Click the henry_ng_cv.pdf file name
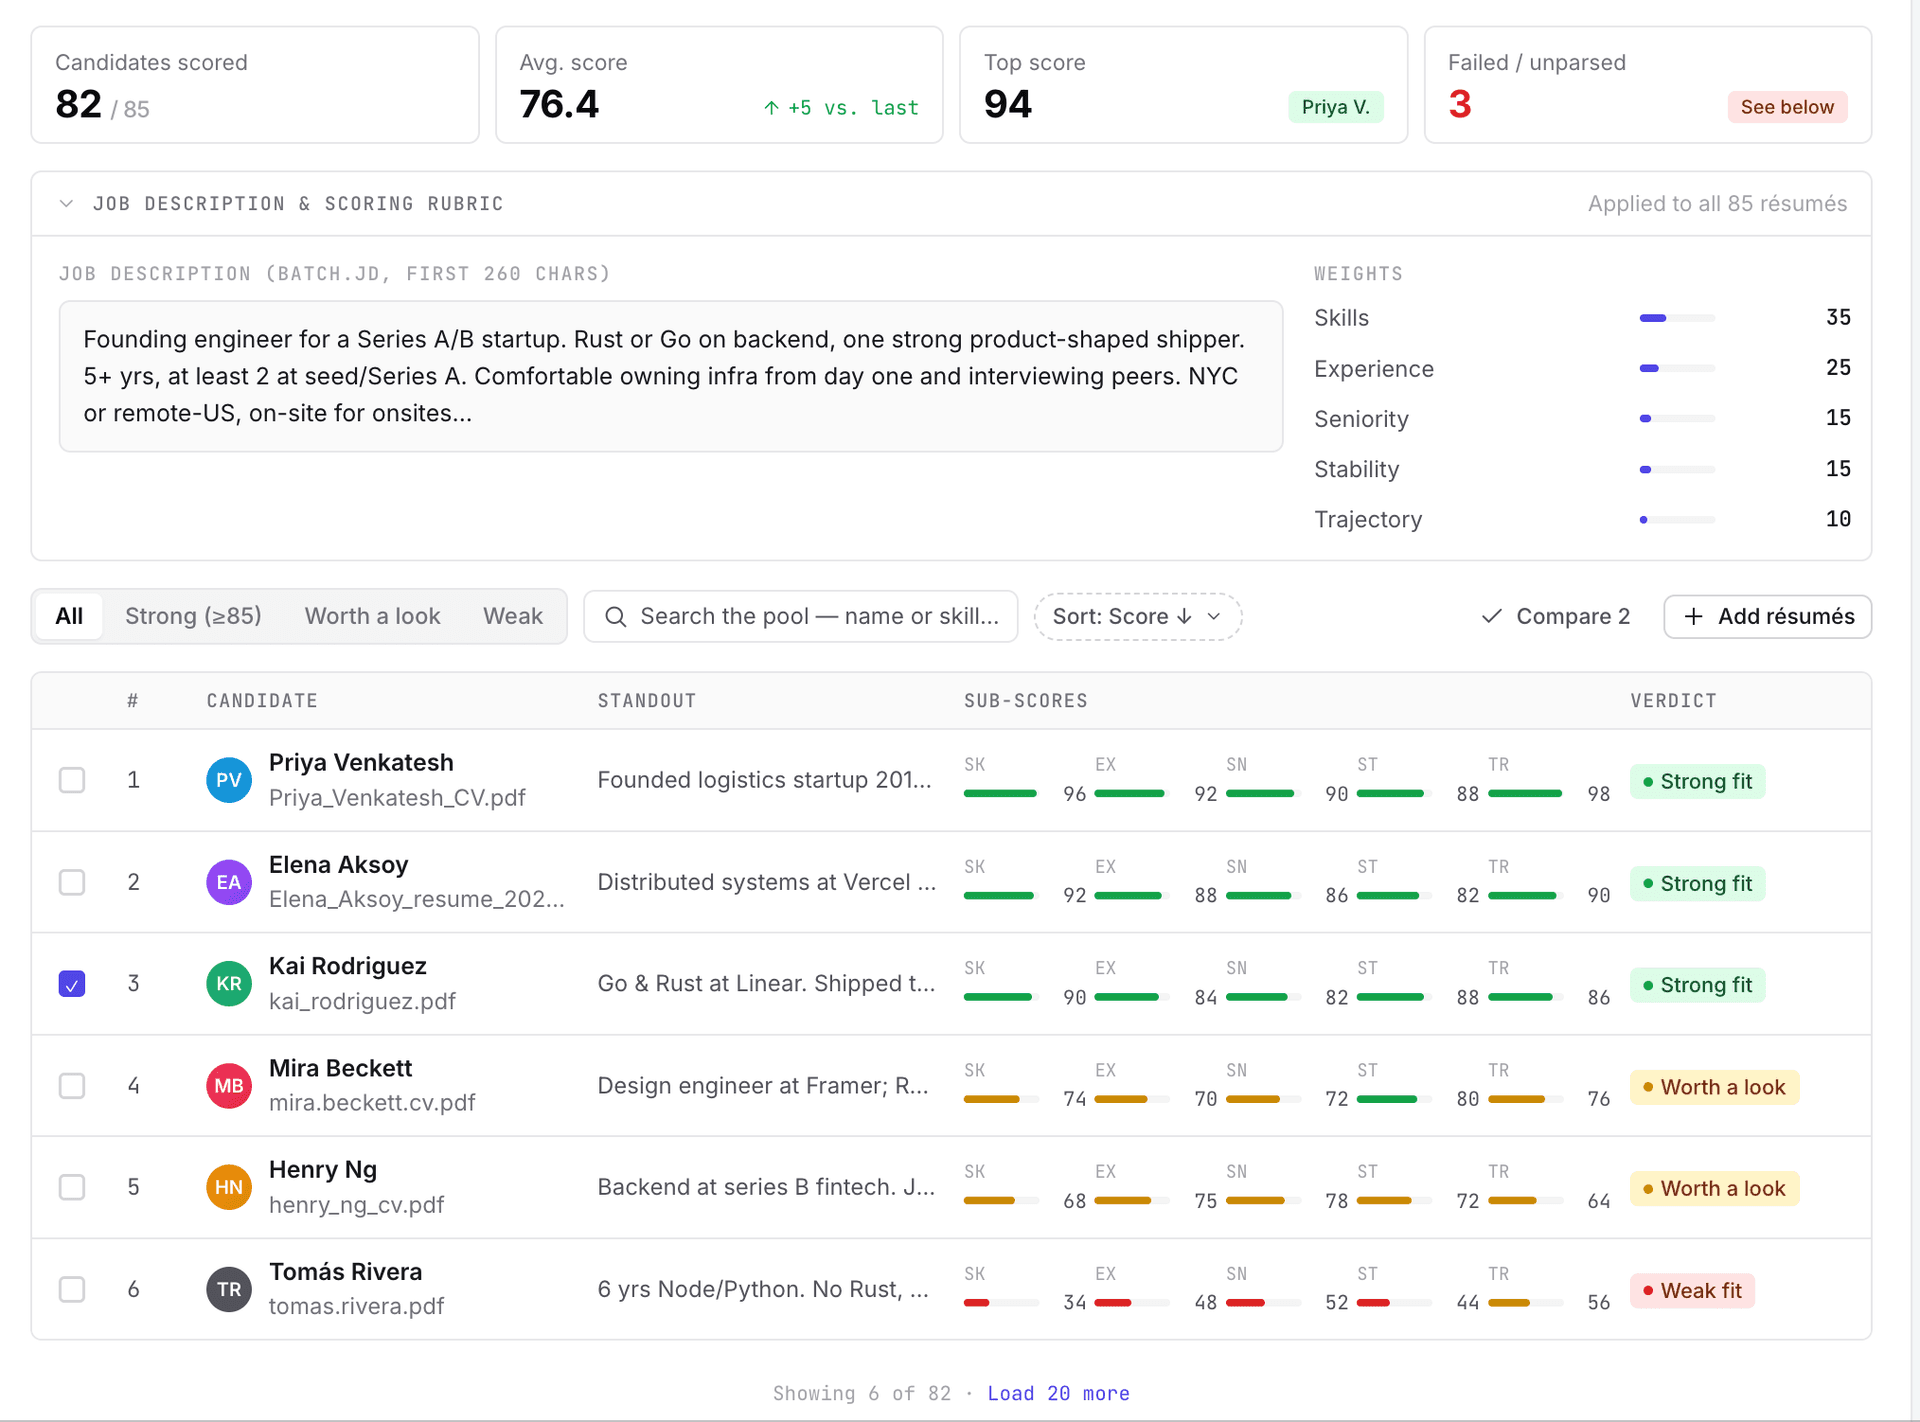This screenshot has width=1920, height=1422. 356,1205
